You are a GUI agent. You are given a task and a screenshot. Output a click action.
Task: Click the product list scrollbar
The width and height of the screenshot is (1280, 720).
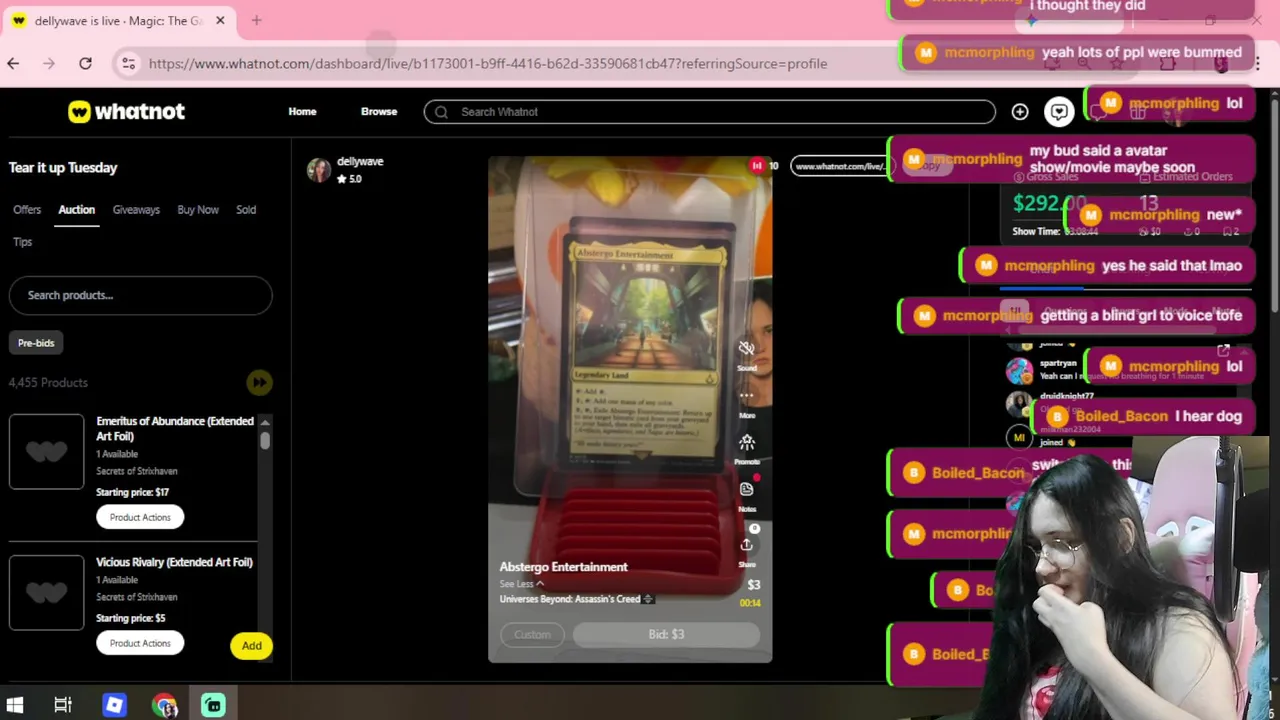265,439
